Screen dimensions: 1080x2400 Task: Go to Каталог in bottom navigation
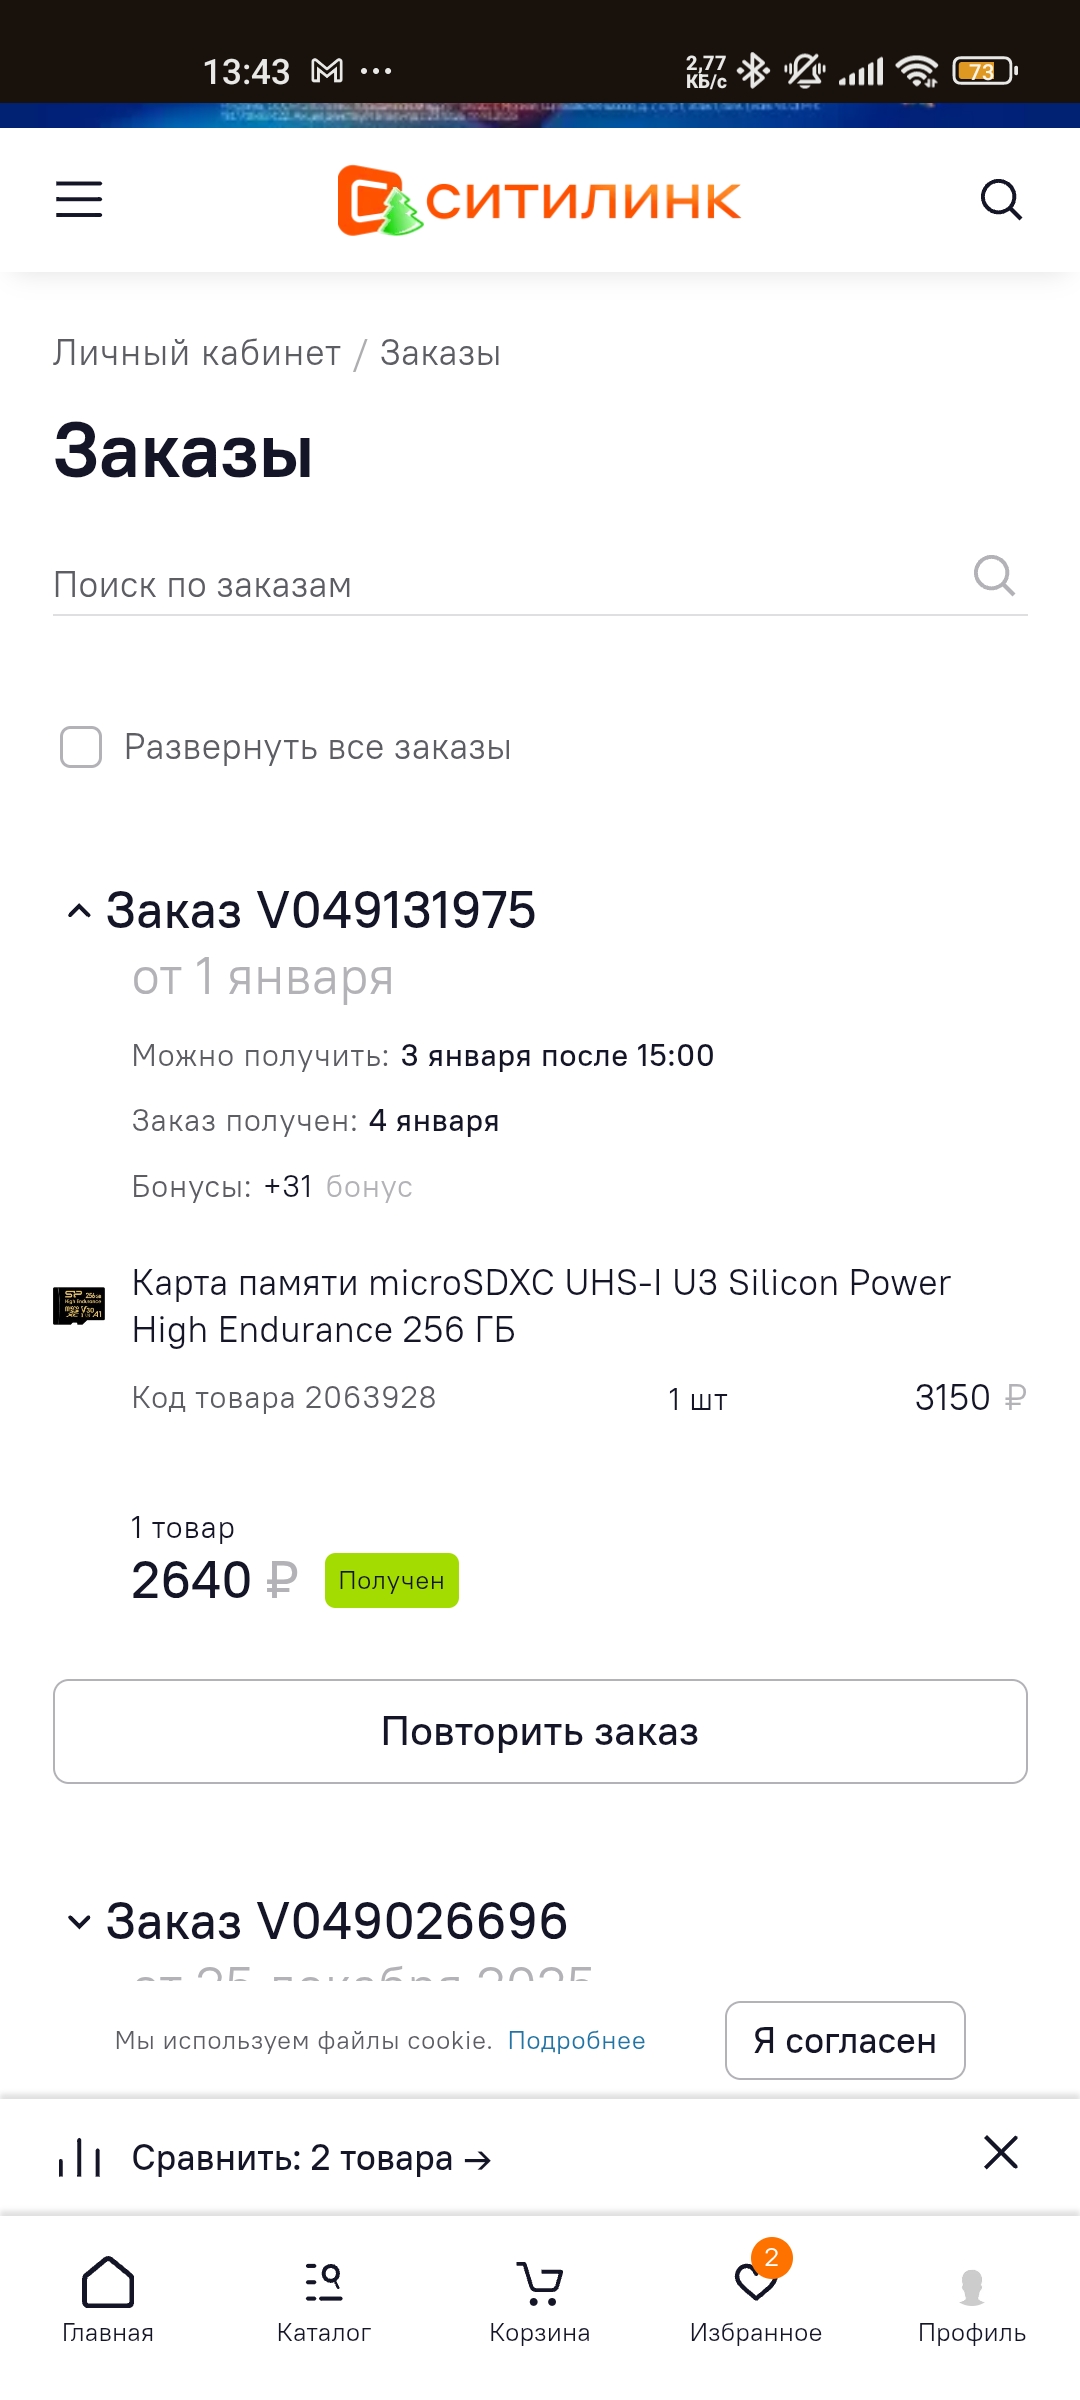324,2299
